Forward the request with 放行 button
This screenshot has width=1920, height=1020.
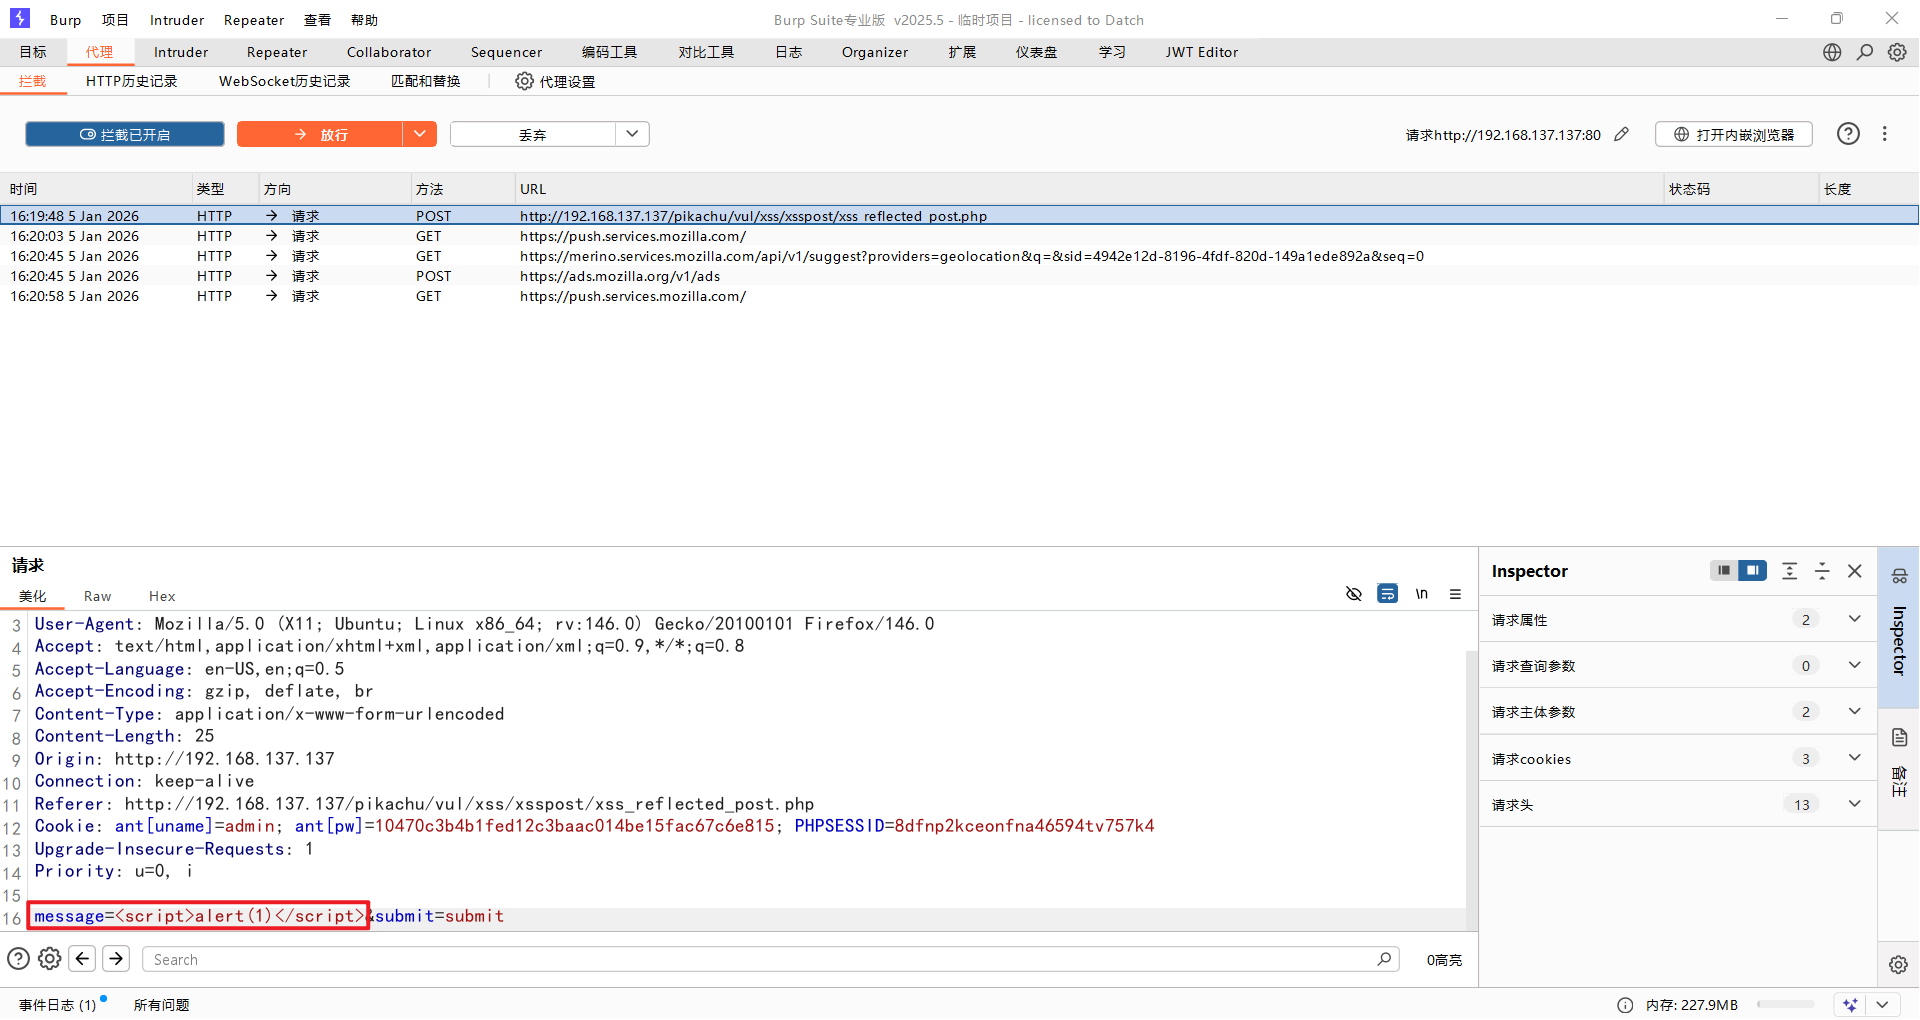point(320,134)
